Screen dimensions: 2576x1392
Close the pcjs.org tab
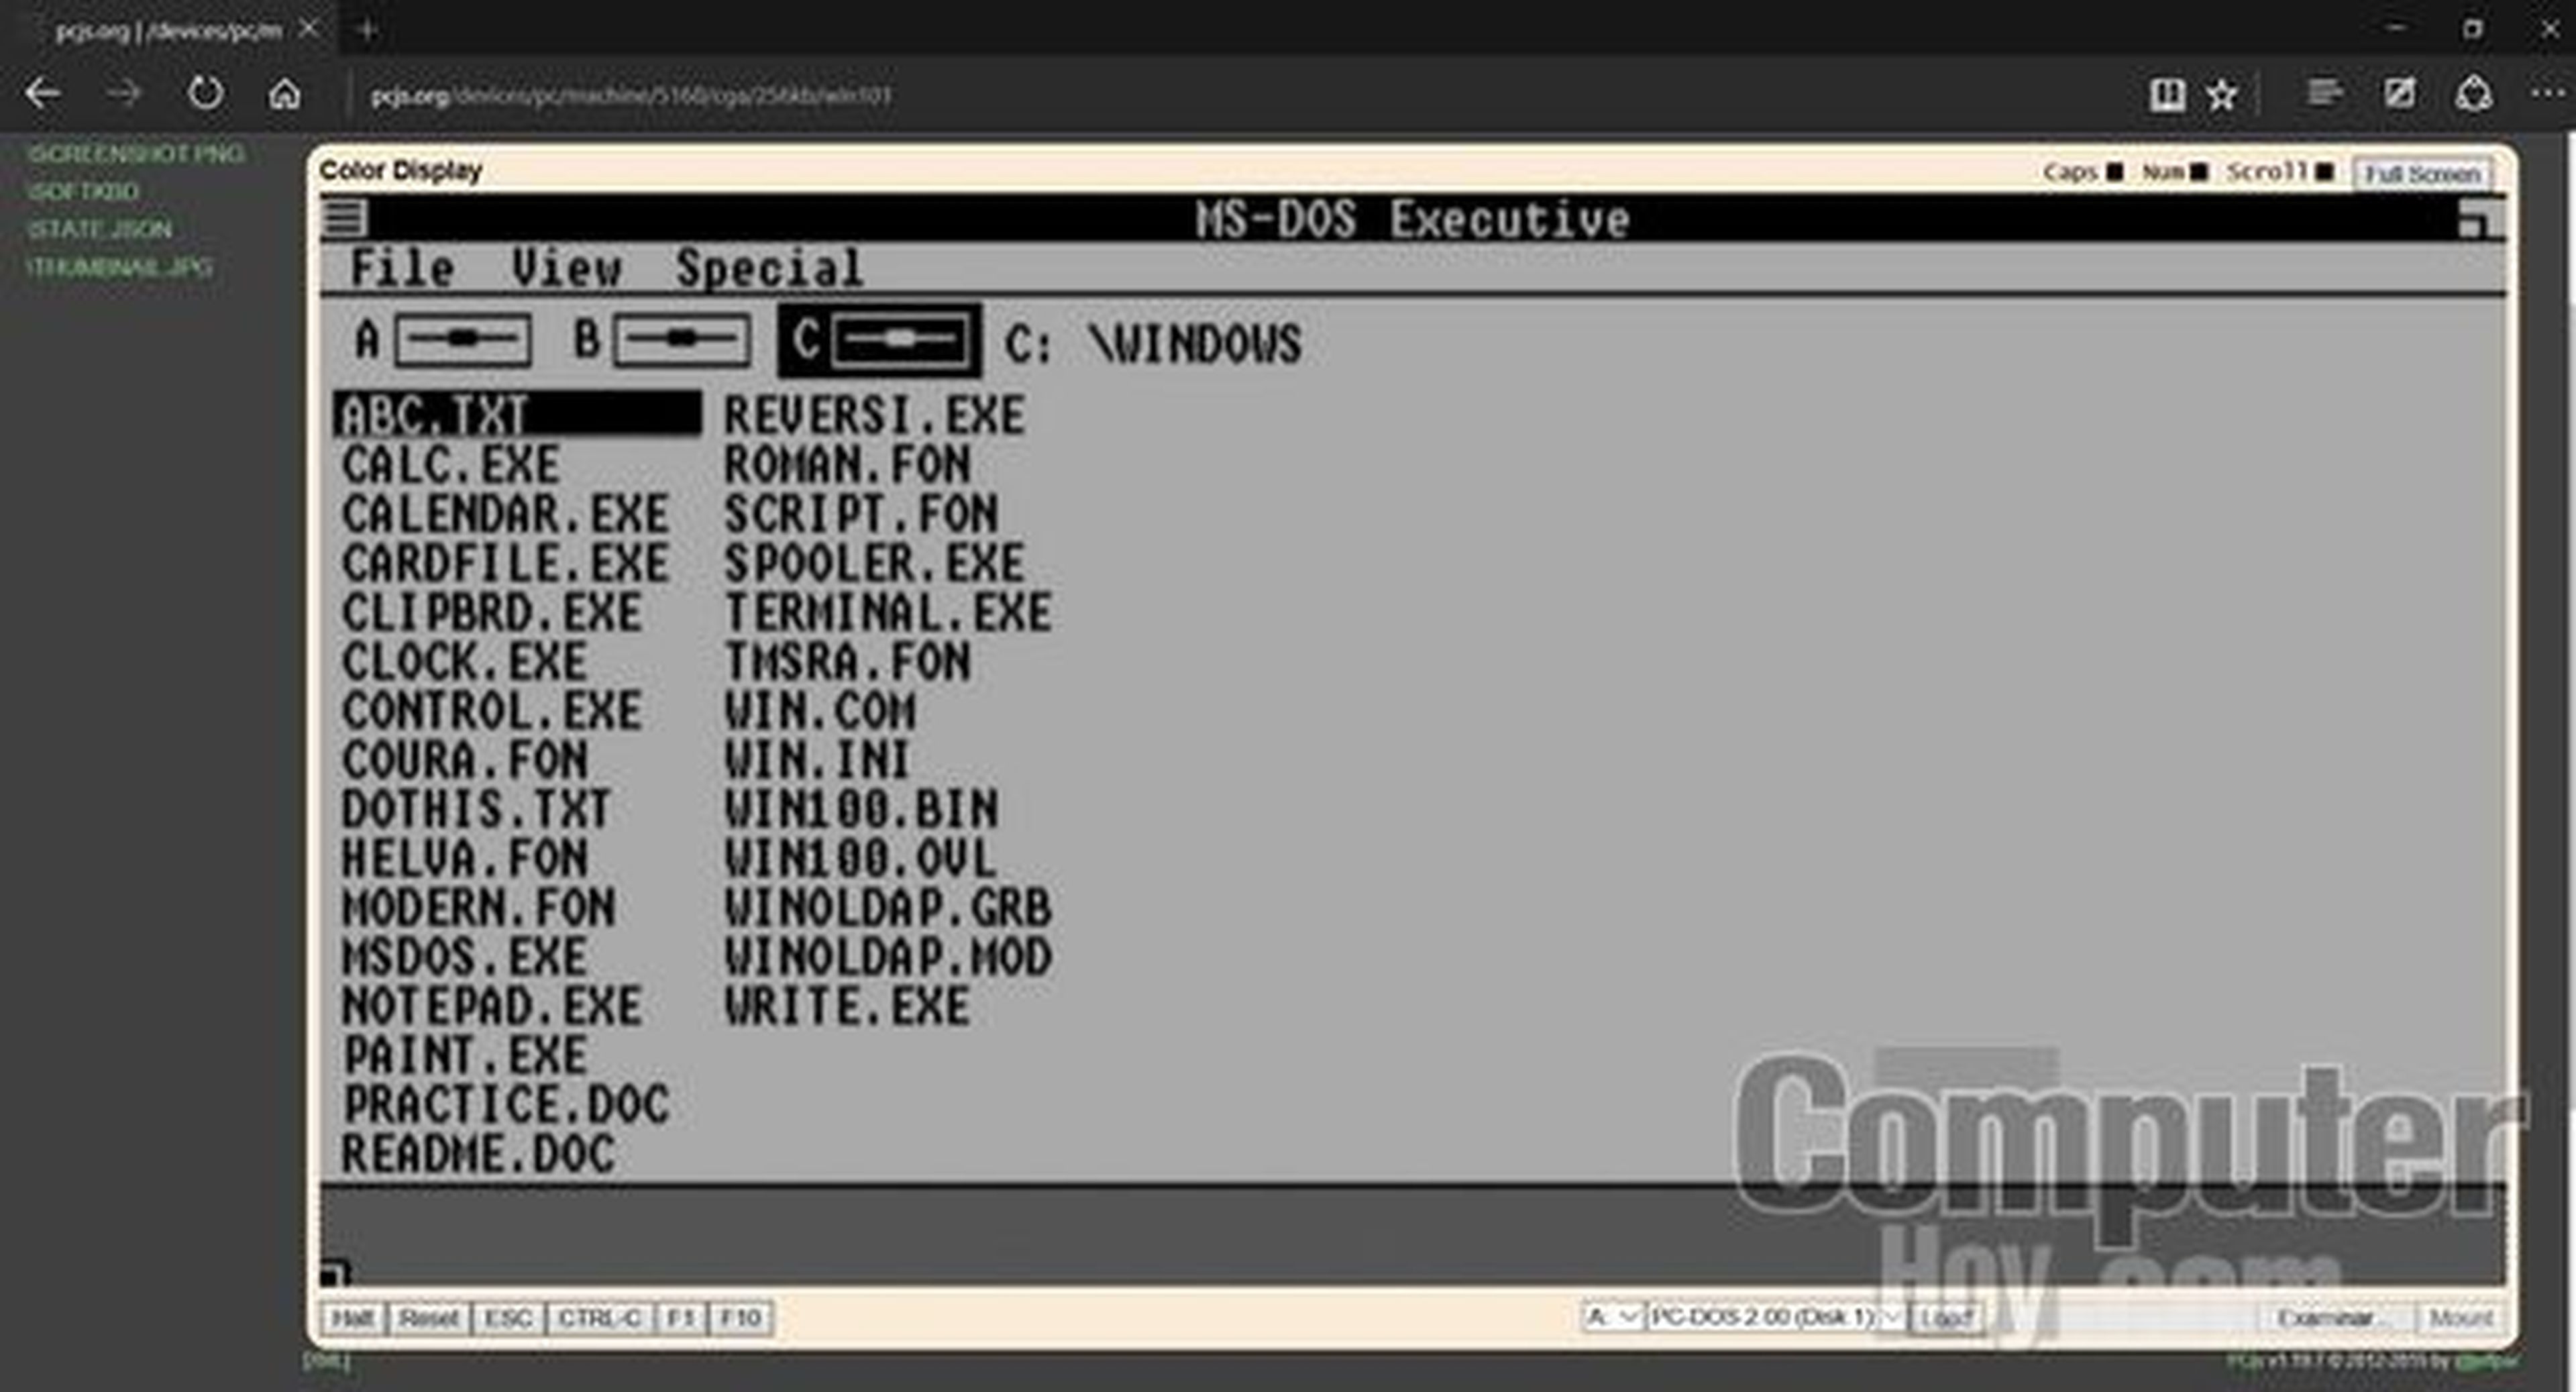pyautogui.click(x=309, y=29)
